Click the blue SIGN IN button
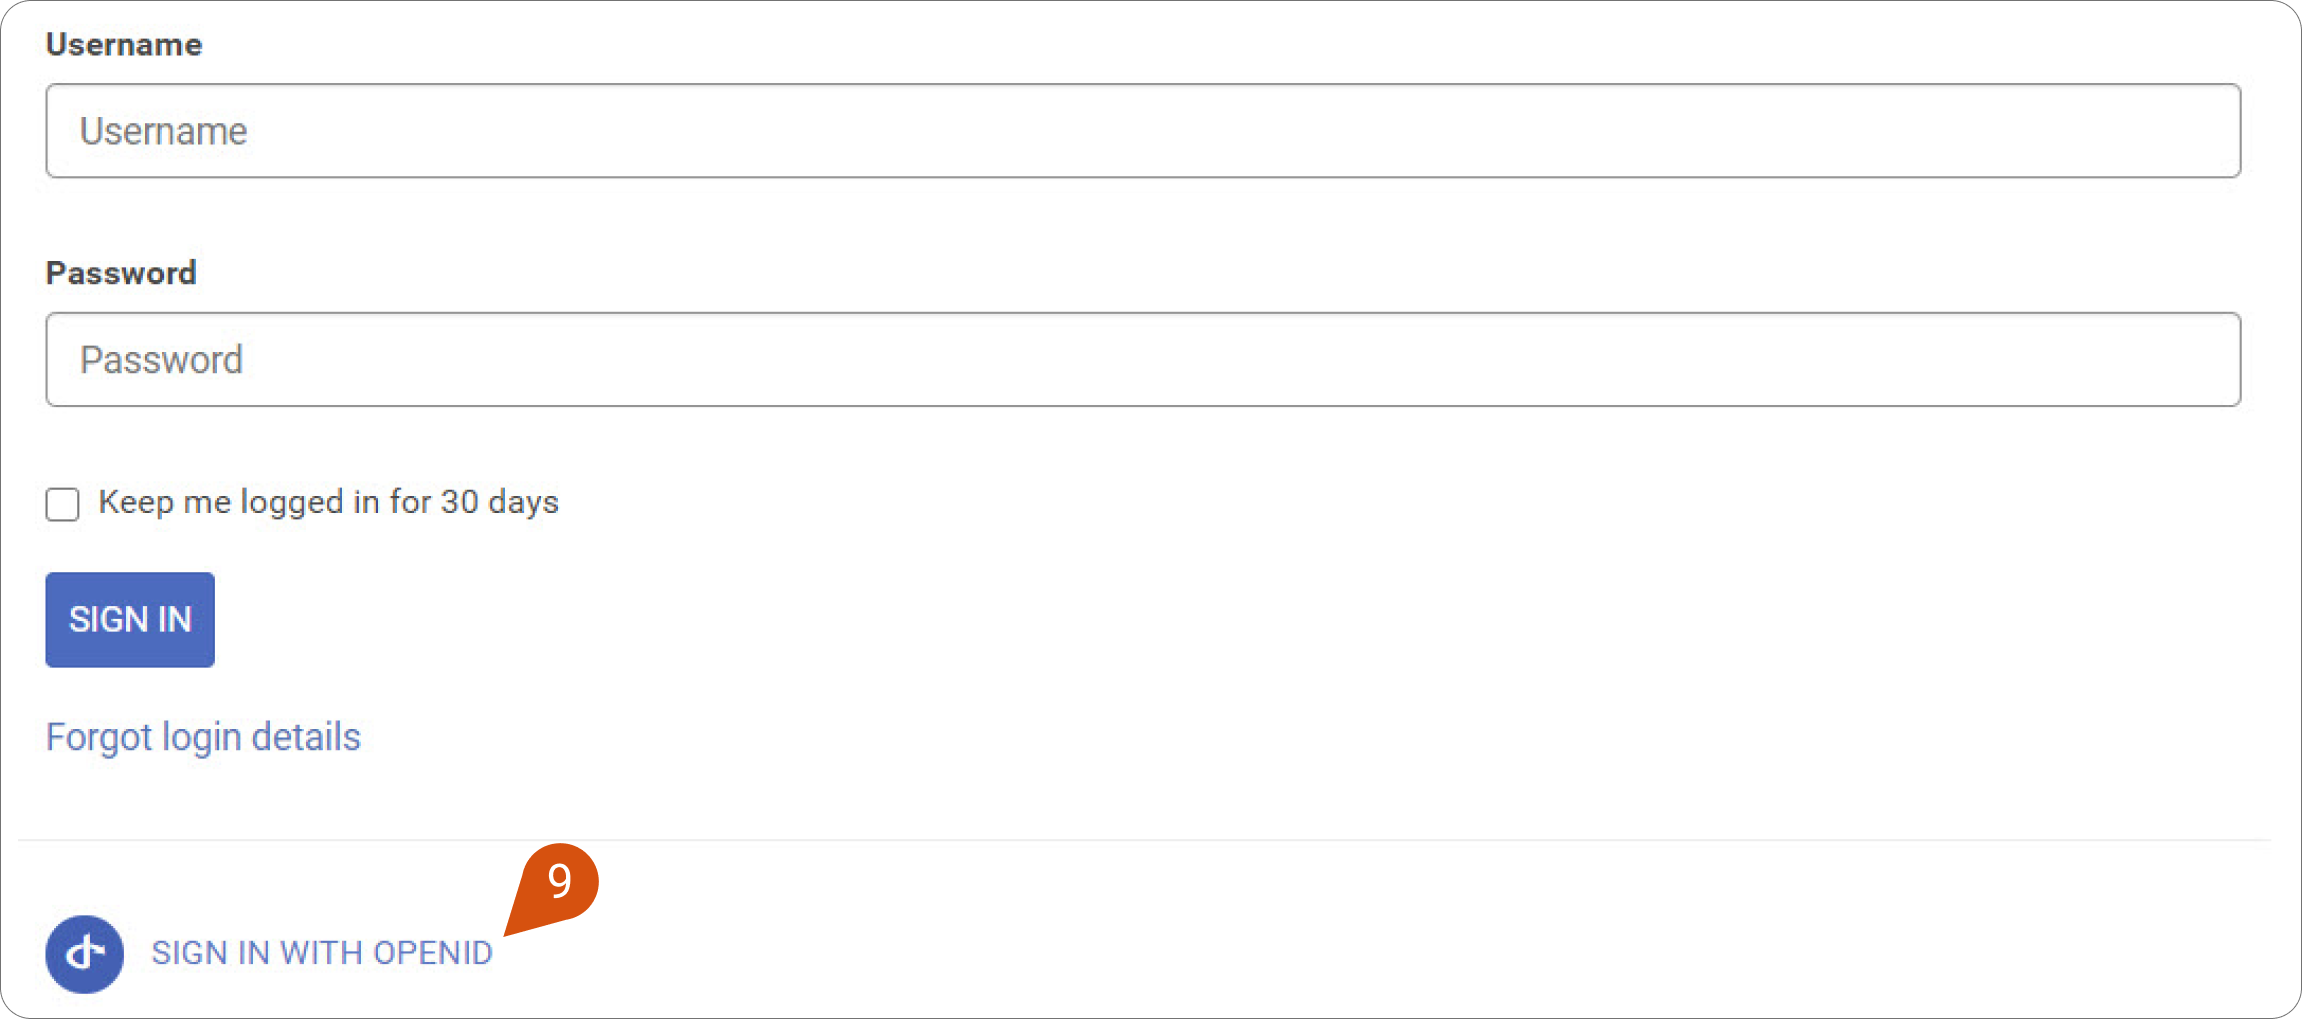2302x1019 pixels. (x=130, y=620)
